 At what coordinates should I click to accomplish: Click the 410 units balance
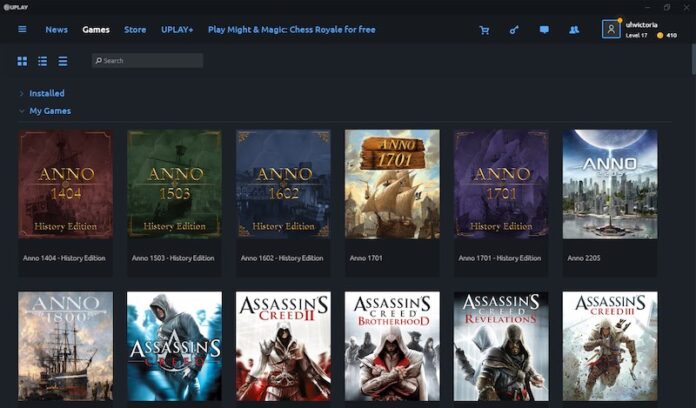672,36
